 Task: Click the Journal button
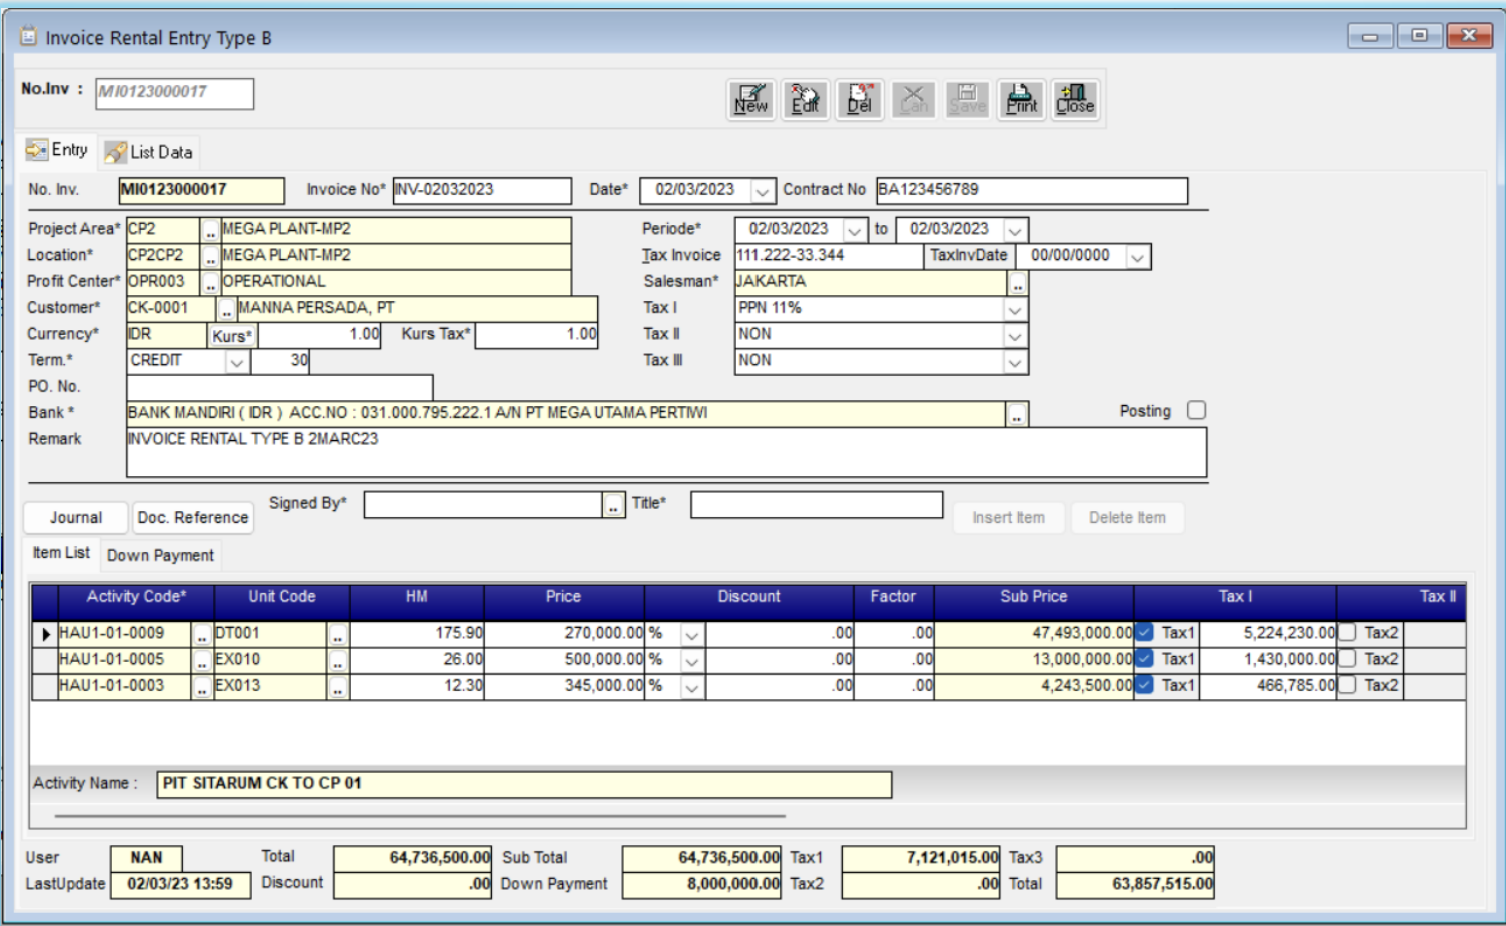76,518
